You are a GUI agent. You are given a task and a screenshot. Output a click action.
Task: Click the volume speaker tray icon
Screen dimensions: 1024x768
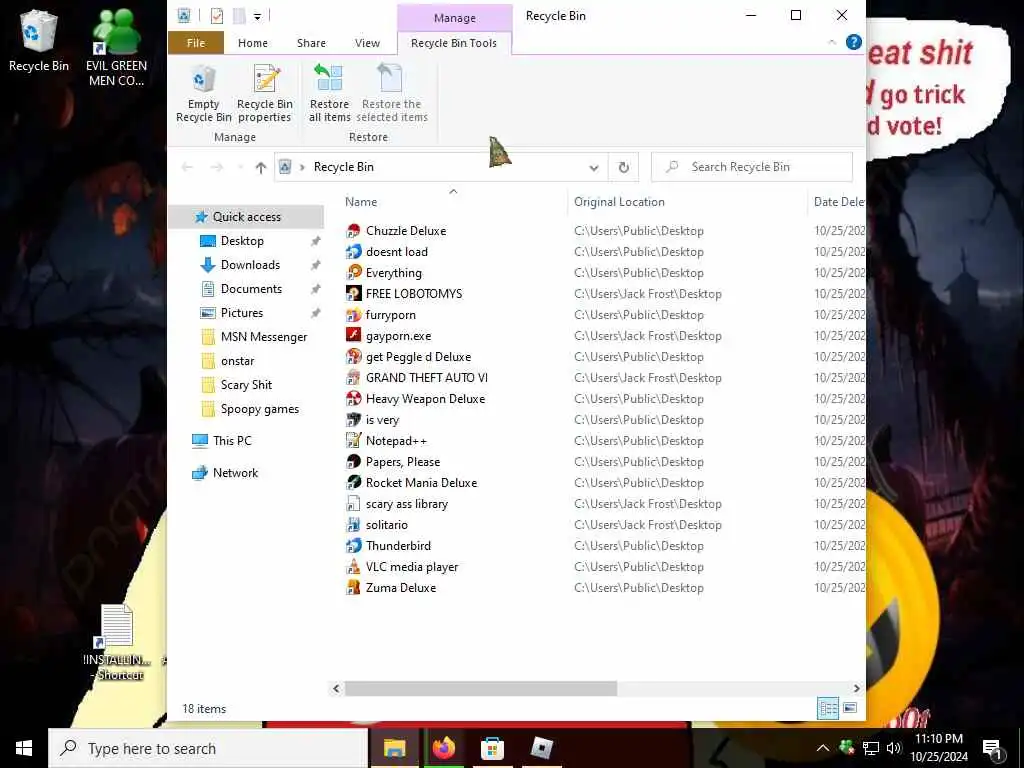pos(894,748)
